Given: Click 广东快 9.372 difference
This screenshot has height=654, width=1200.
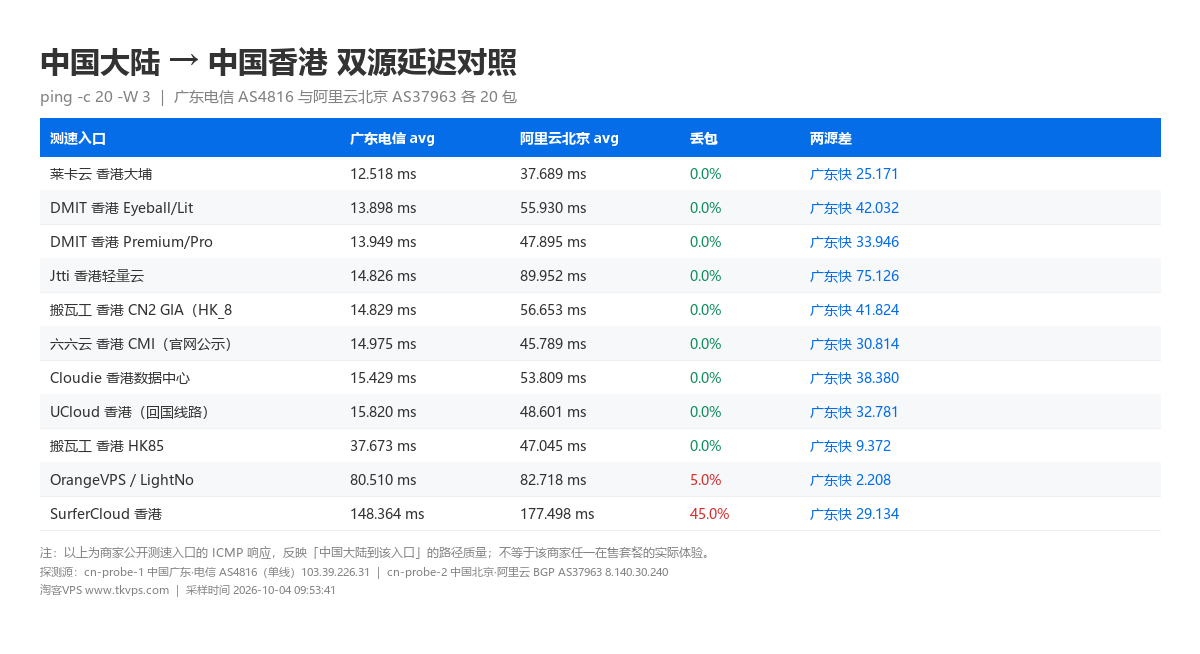Looking at the screenshot, I should [x=850, y=446].
